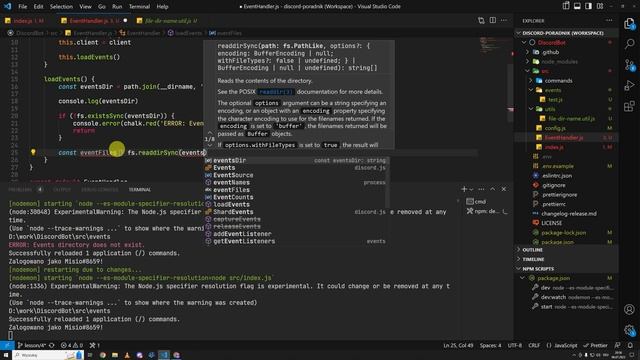The height and width of the screenshot is (360, 640).
Task: Click the open changes icon in editor toolbar
Action: pyautogui.click(x=481, y=20)
